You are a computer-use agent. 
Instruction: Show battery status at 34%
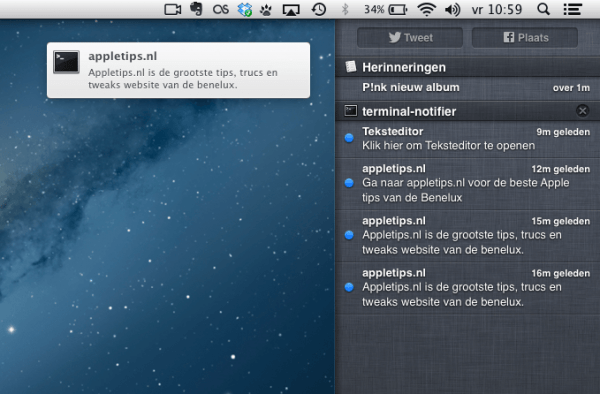385,9
